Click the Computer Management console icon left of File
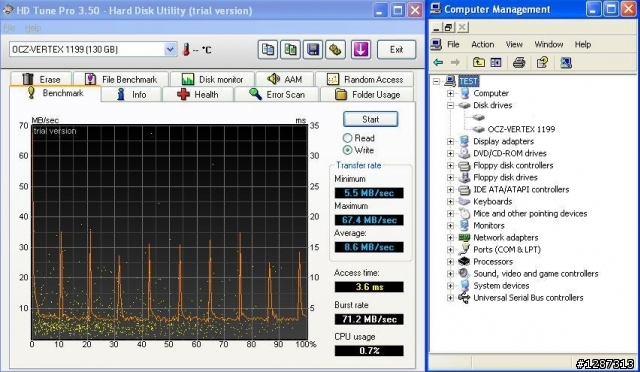Screen dimensions: 640x372 pyautogui.click(x=436, y=44)
